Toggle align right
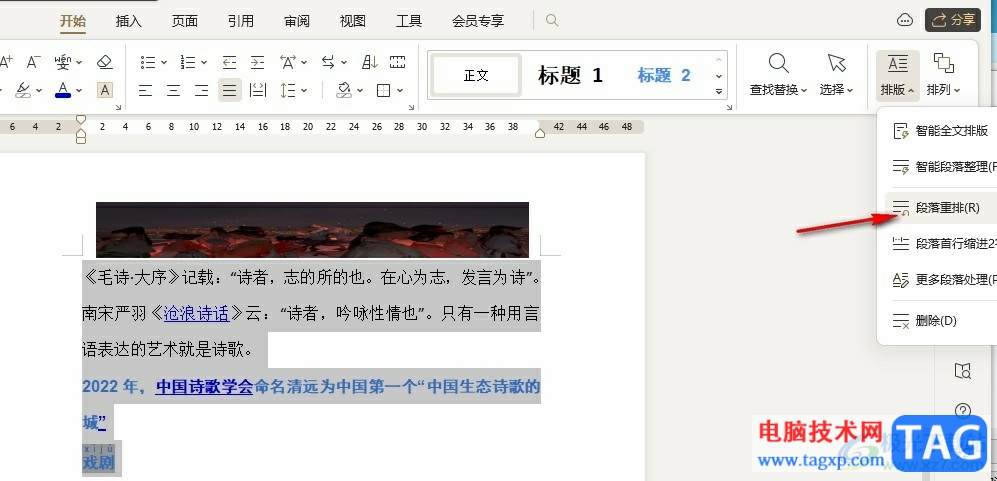997x481 pixels. pyautogui.click(x=202, y=90)
